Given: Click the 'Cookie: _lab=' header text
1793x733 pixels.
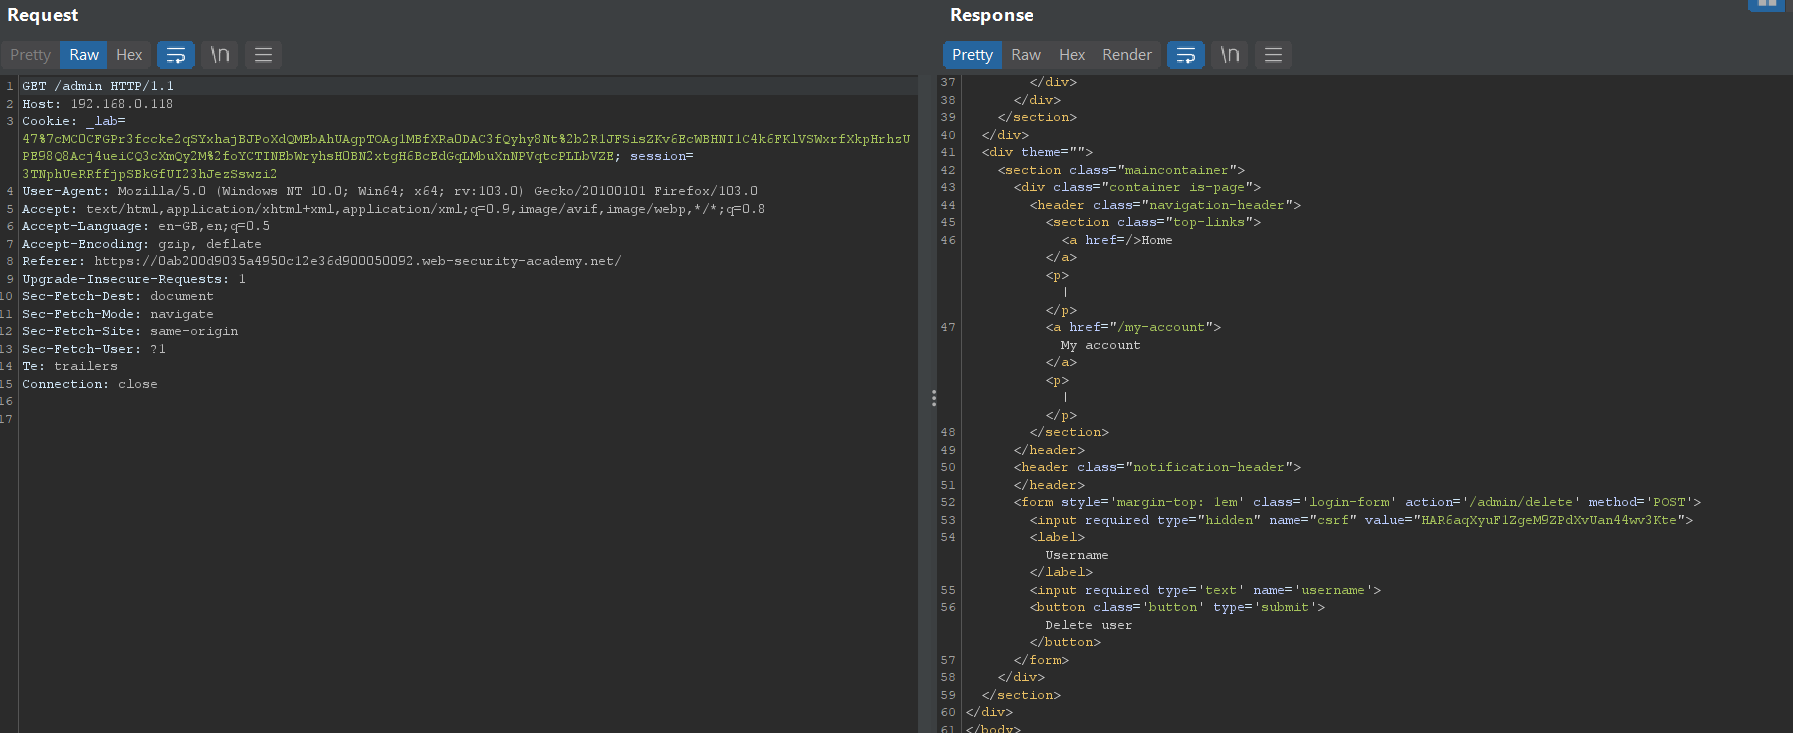Looking at the screenshot, I should [74, 121].
